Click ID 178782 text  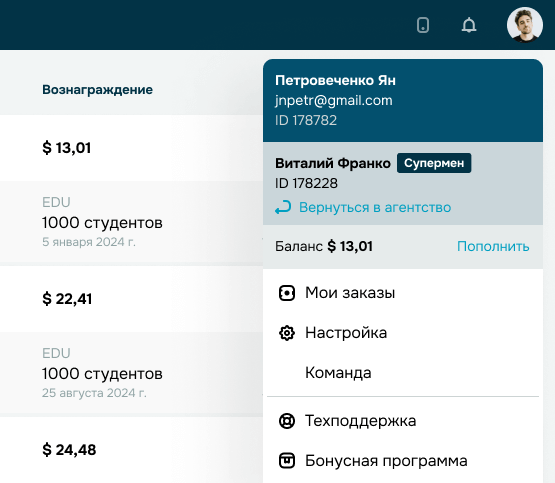pos(306,120)
